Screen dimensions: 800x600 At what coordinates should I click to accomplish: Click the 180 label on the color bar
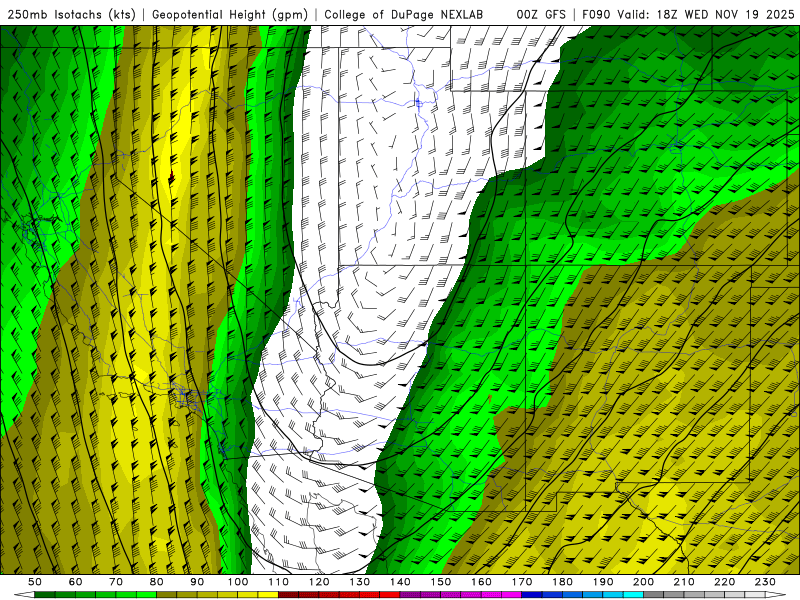pos(562,582)
